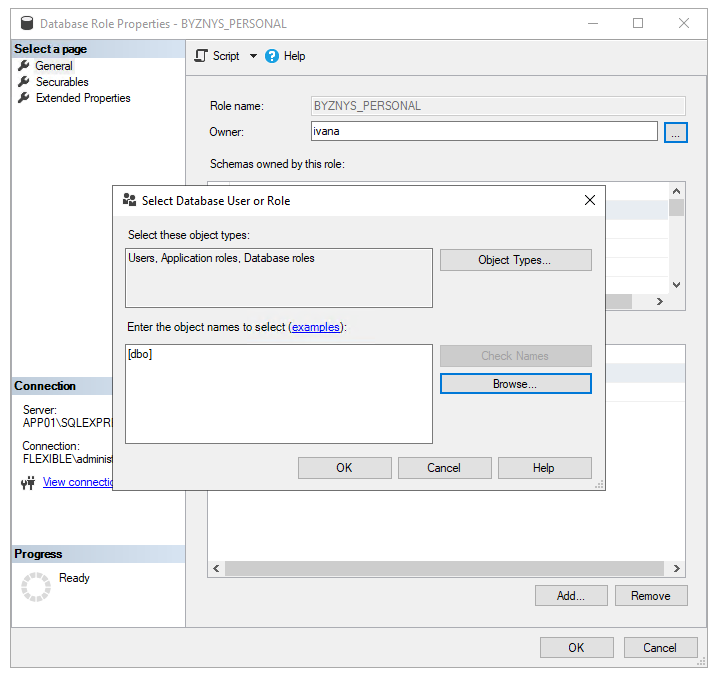Viewport: 721px width, 680px height.
Task: Cancel the Select Database User dialog
Action: [444, 468]
